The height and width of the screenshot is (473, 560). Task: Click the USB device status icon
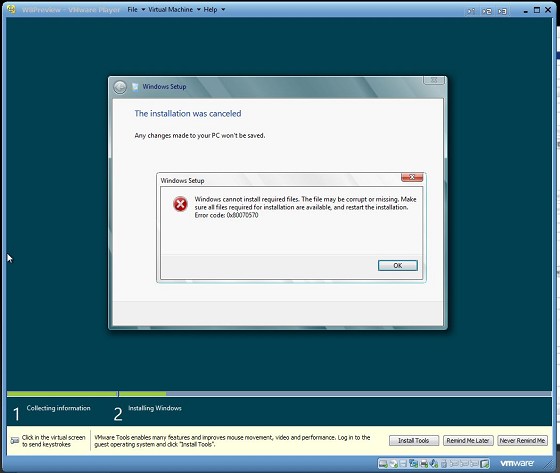pyautogui.click(x=444, y=464)
